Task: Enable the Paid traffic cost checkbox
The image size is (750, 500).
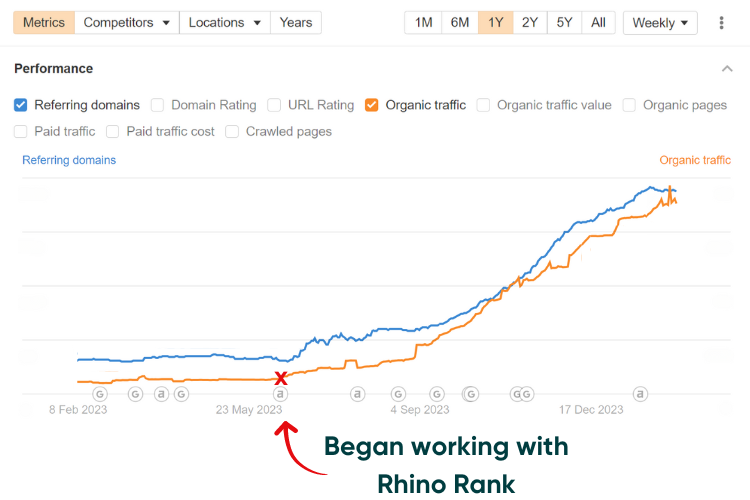Action: pyautogui.click(x=112, y=132)
